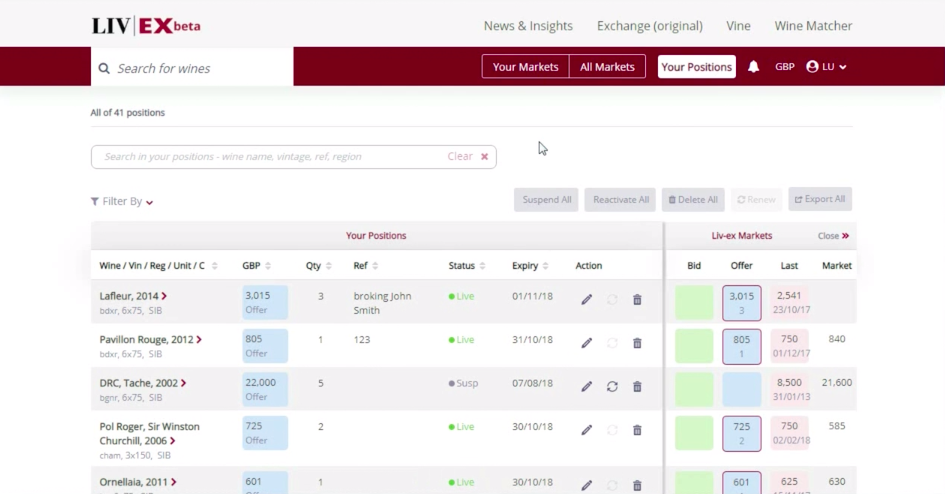Viewport: 945px width, 494px height.
Task: Click Export All button
Action: [820, 199]
